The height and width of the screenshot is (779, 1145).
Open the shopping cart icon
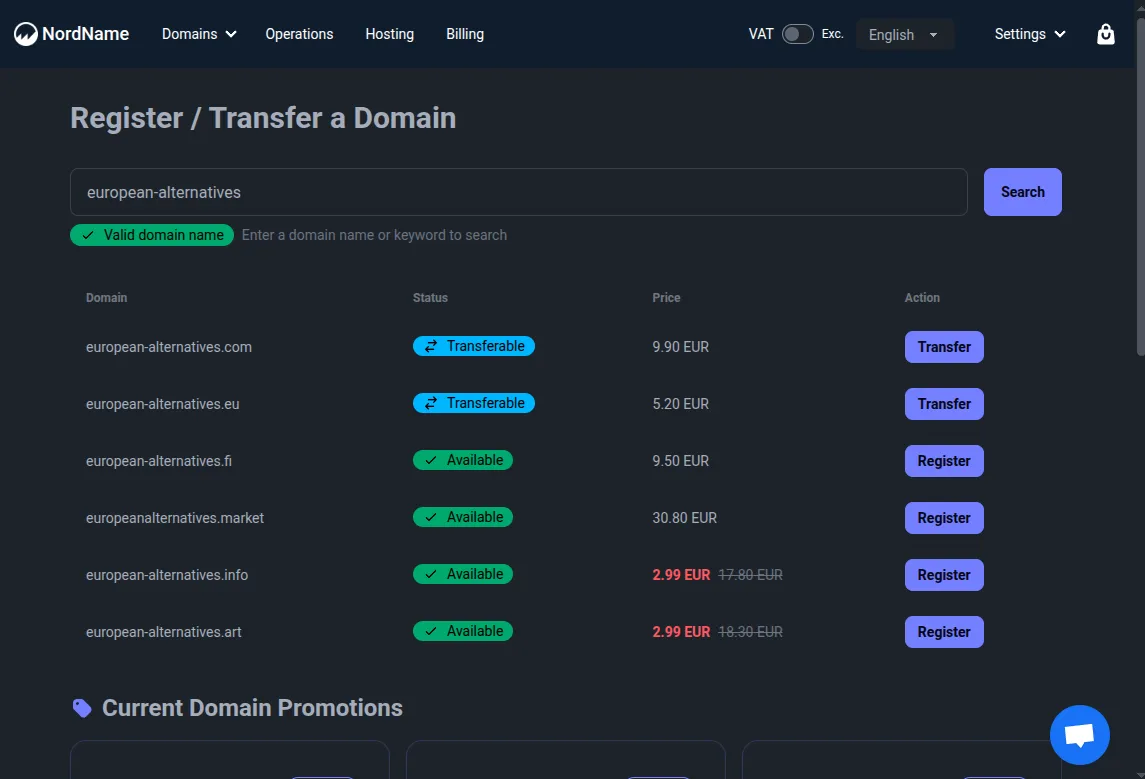click(x=1105, y=33)
